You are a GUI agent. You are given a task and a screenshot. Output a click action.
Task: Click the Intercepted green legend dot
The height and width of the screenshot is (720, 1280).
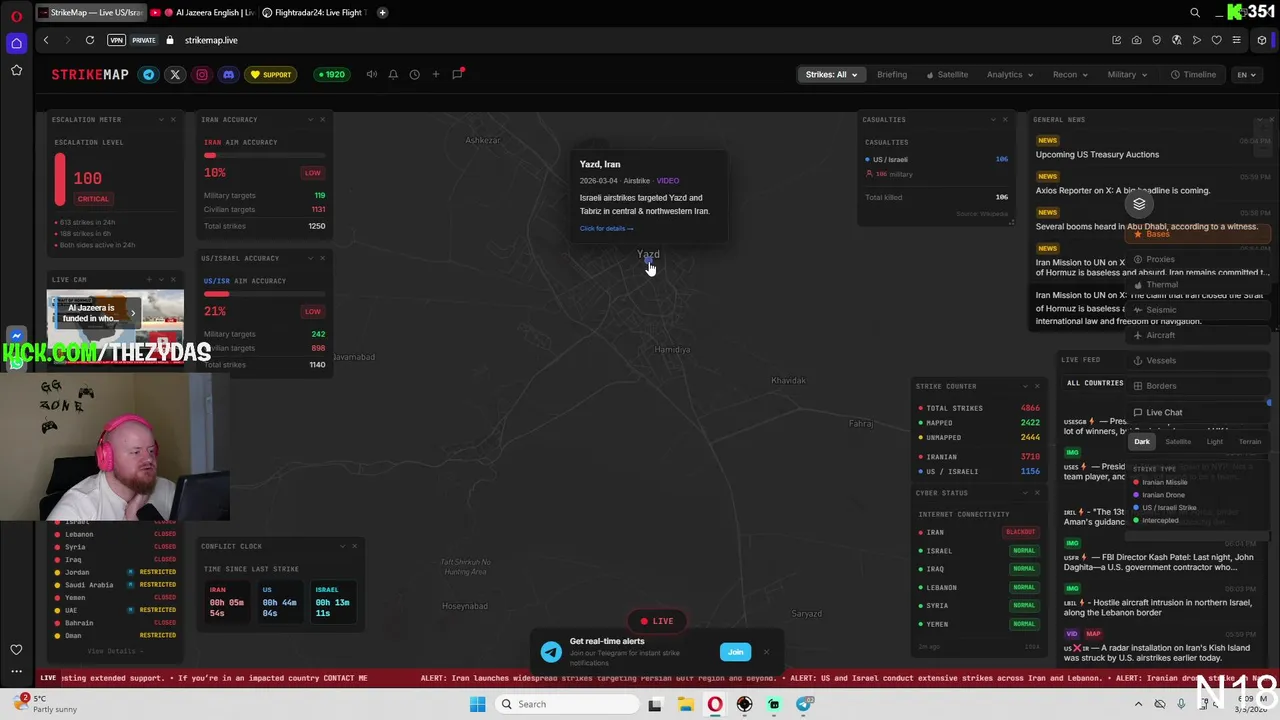pyautogui.click(x=1136, y=520)
